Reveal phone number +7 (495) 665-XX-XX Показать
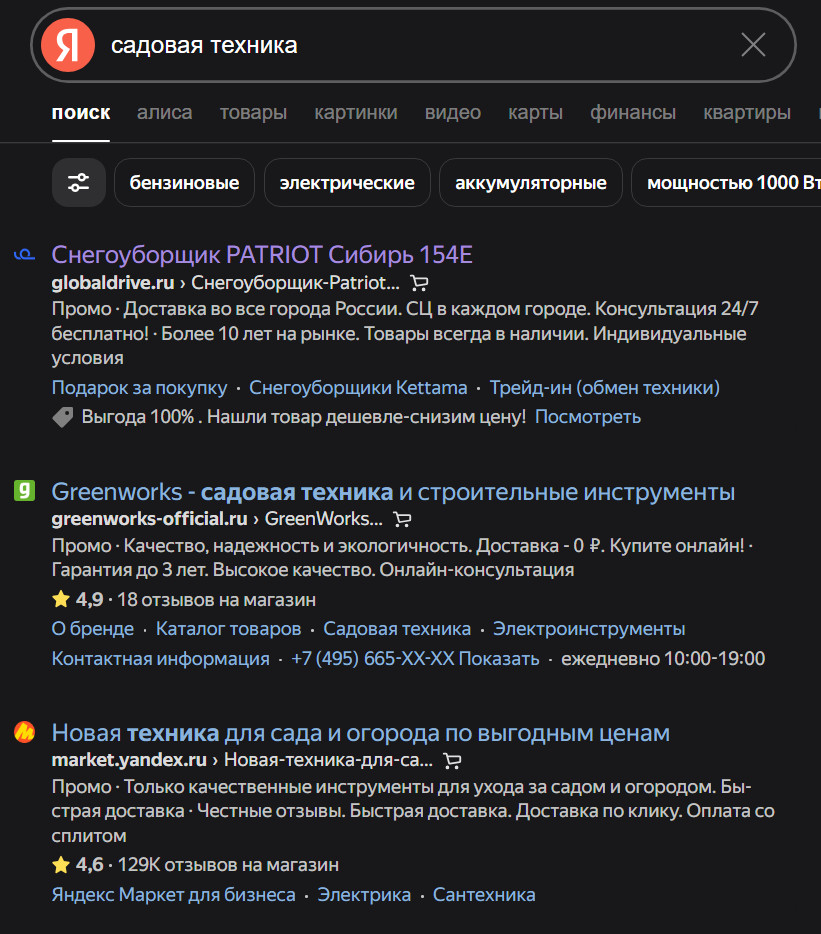This screenshot has width=821, height=934. click(x=415, y=659)
